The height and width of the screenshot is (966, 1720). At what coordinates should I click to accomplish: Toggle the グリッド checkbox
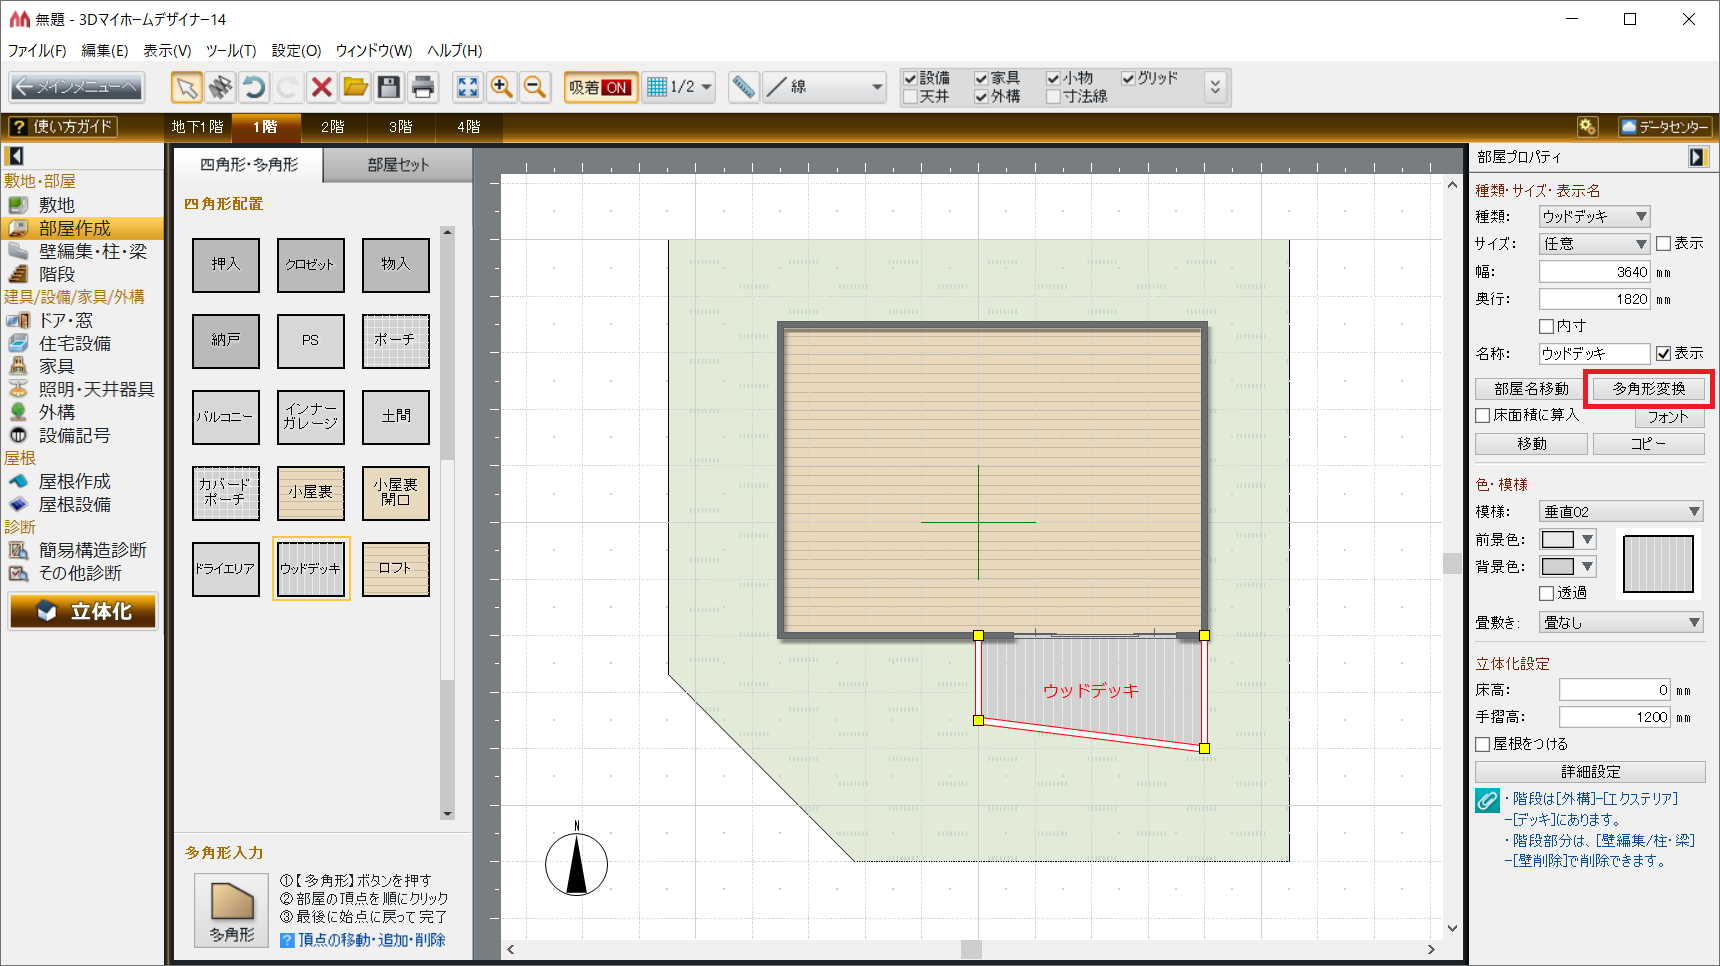(x=1128, y=78)
